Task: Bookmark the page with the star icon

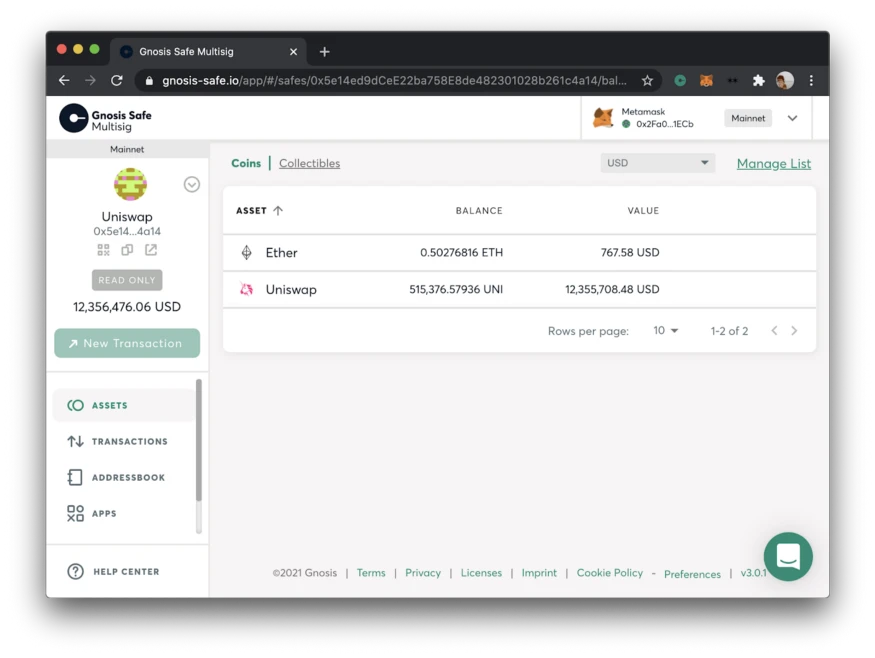Action: coord(647,80)
